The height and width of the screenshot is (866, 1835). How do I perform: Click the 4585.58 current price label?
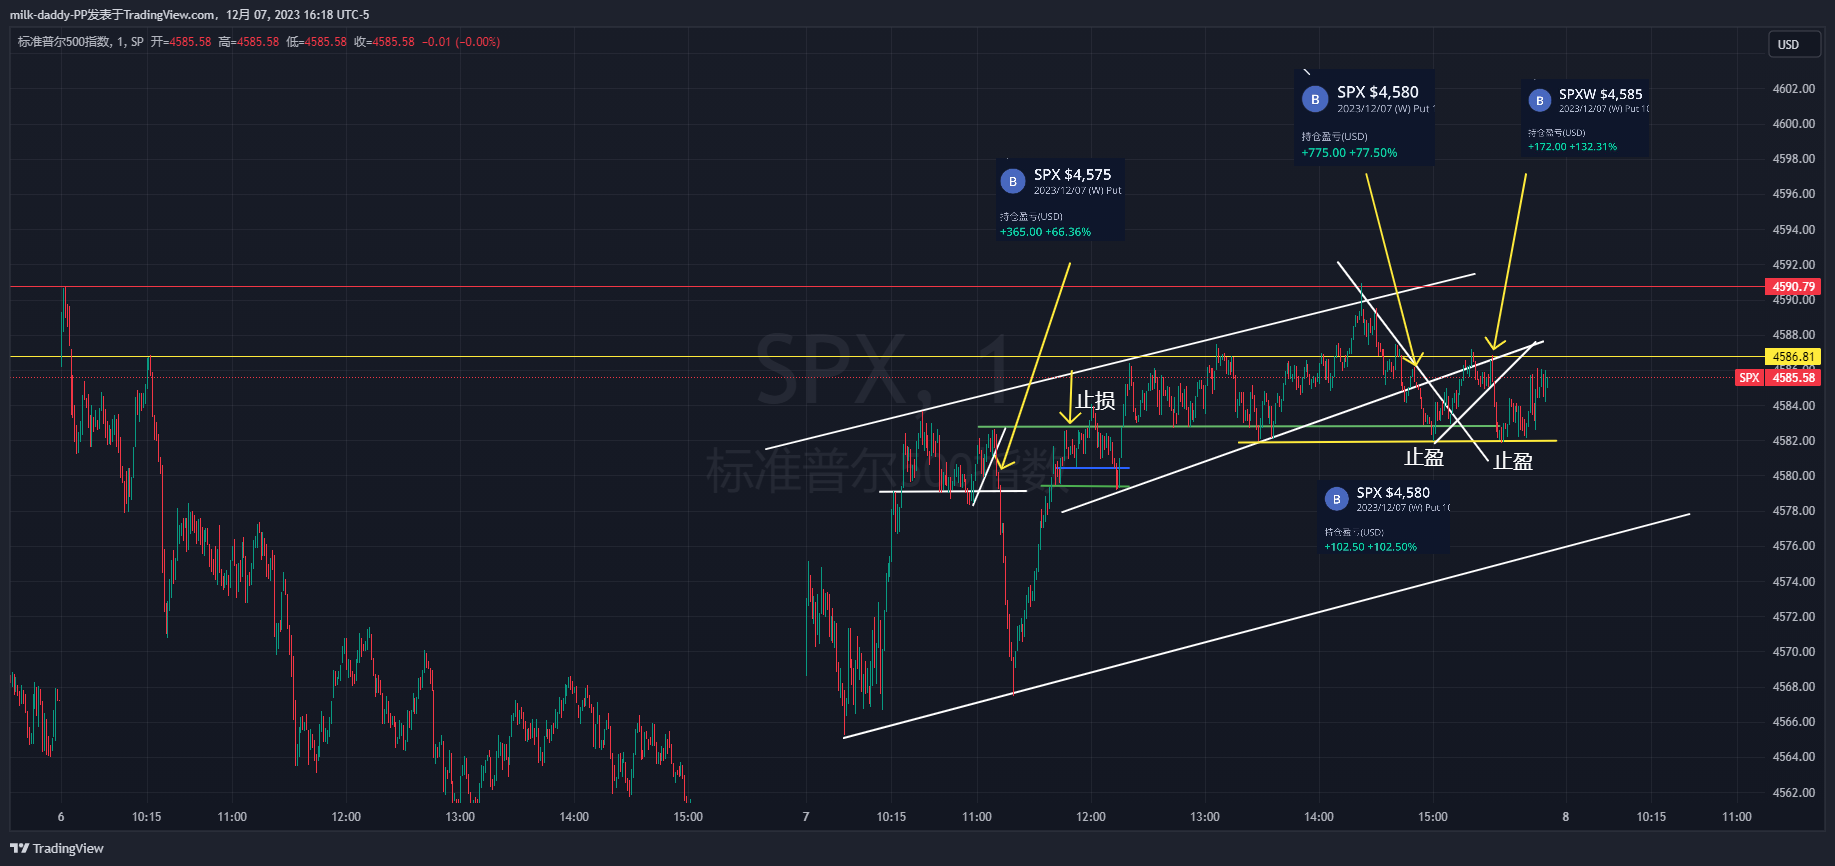tap(1793, 378)
